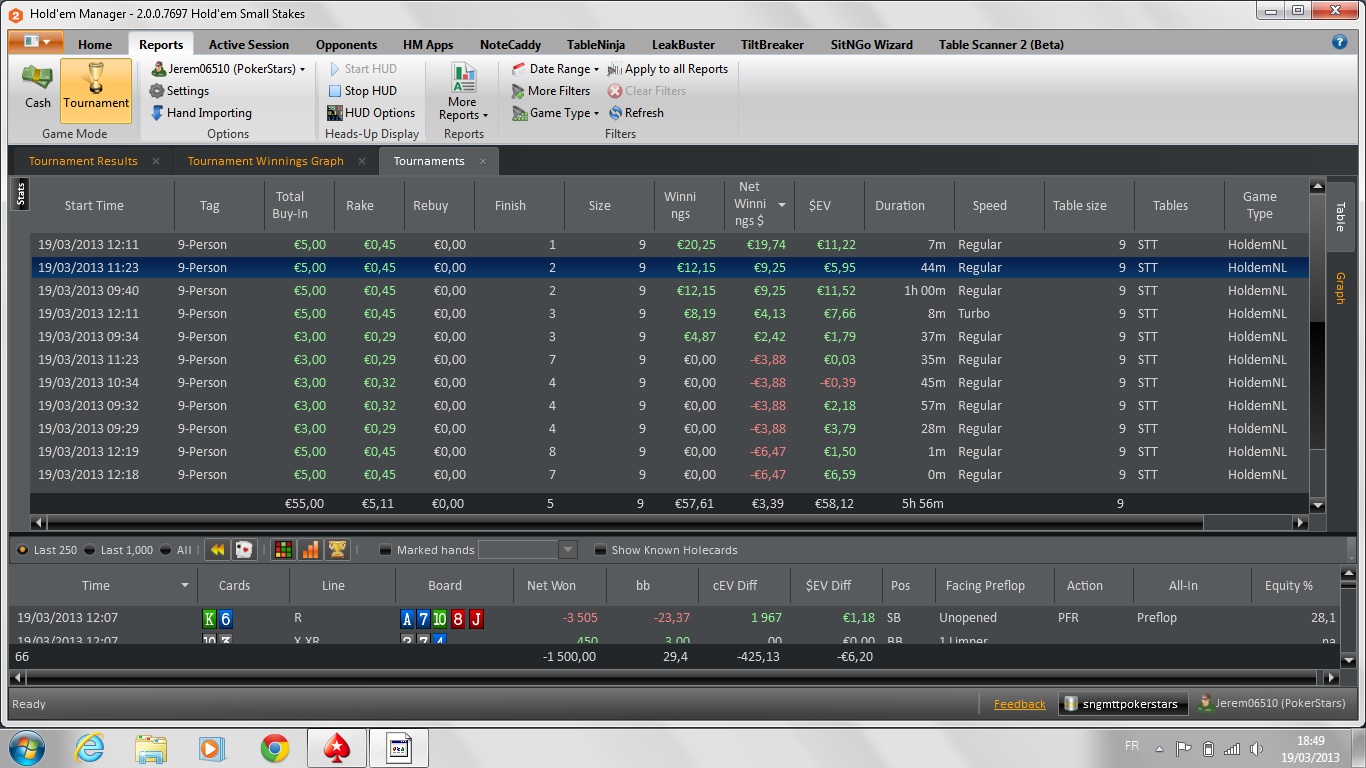This screenshot has width=1366, height=768.
Task: Select the Turbo speed tournament row
Action: (x=670, y=314)
